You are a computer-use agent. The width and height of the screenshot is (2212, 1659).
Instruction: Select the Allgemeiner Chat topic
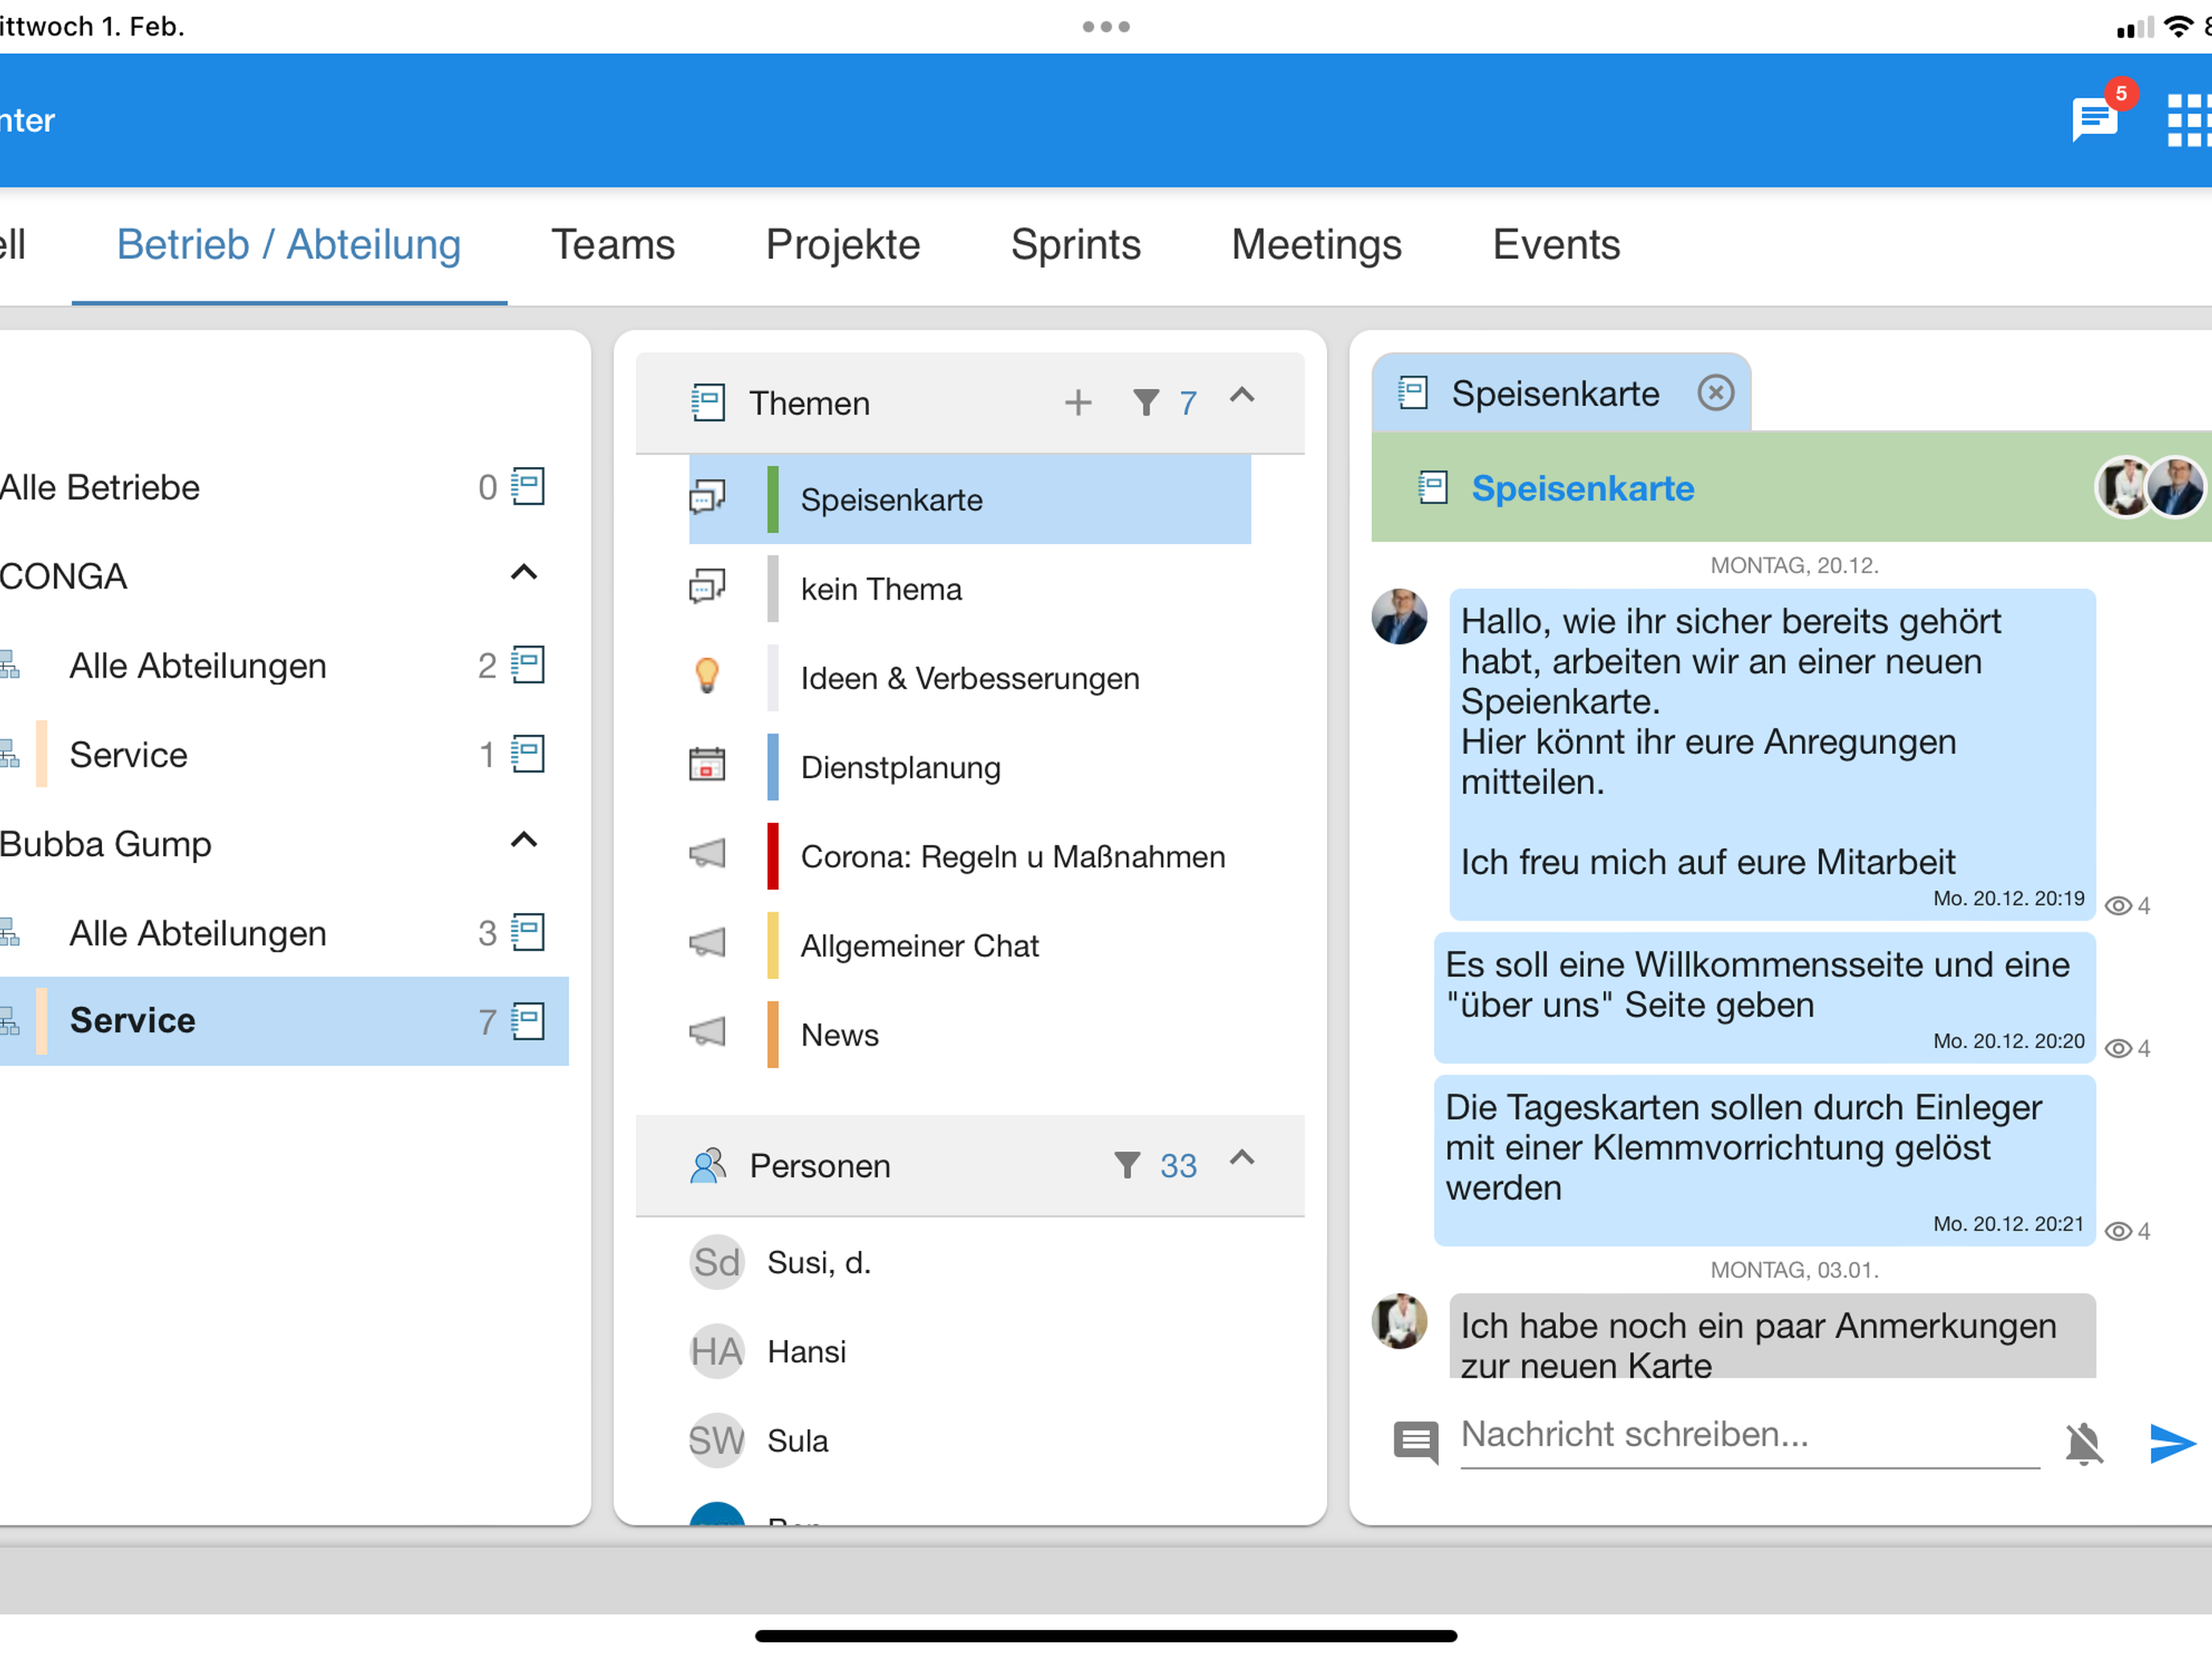click(x=970, y=945)
